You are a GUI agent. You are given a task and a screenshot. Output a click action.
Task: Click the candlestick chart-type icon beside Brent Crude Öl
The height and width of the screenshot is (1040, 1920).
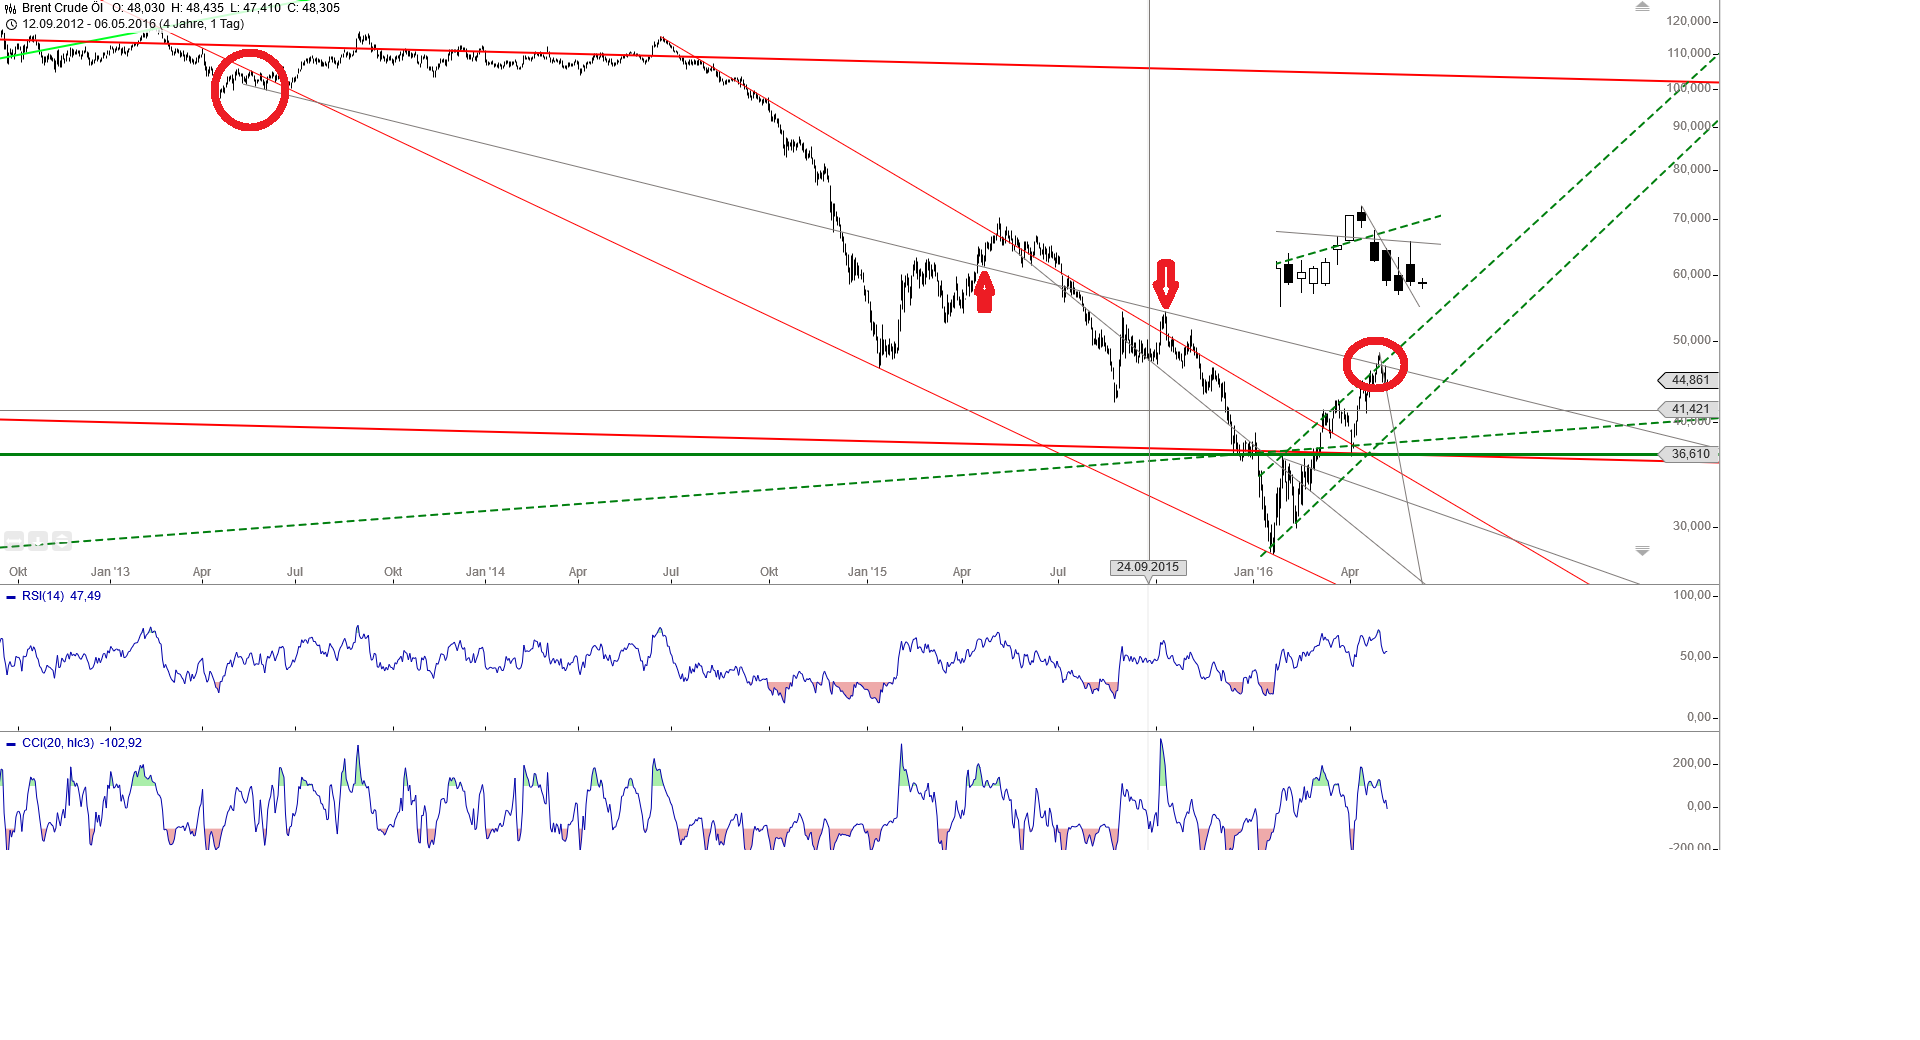point(10,8)
